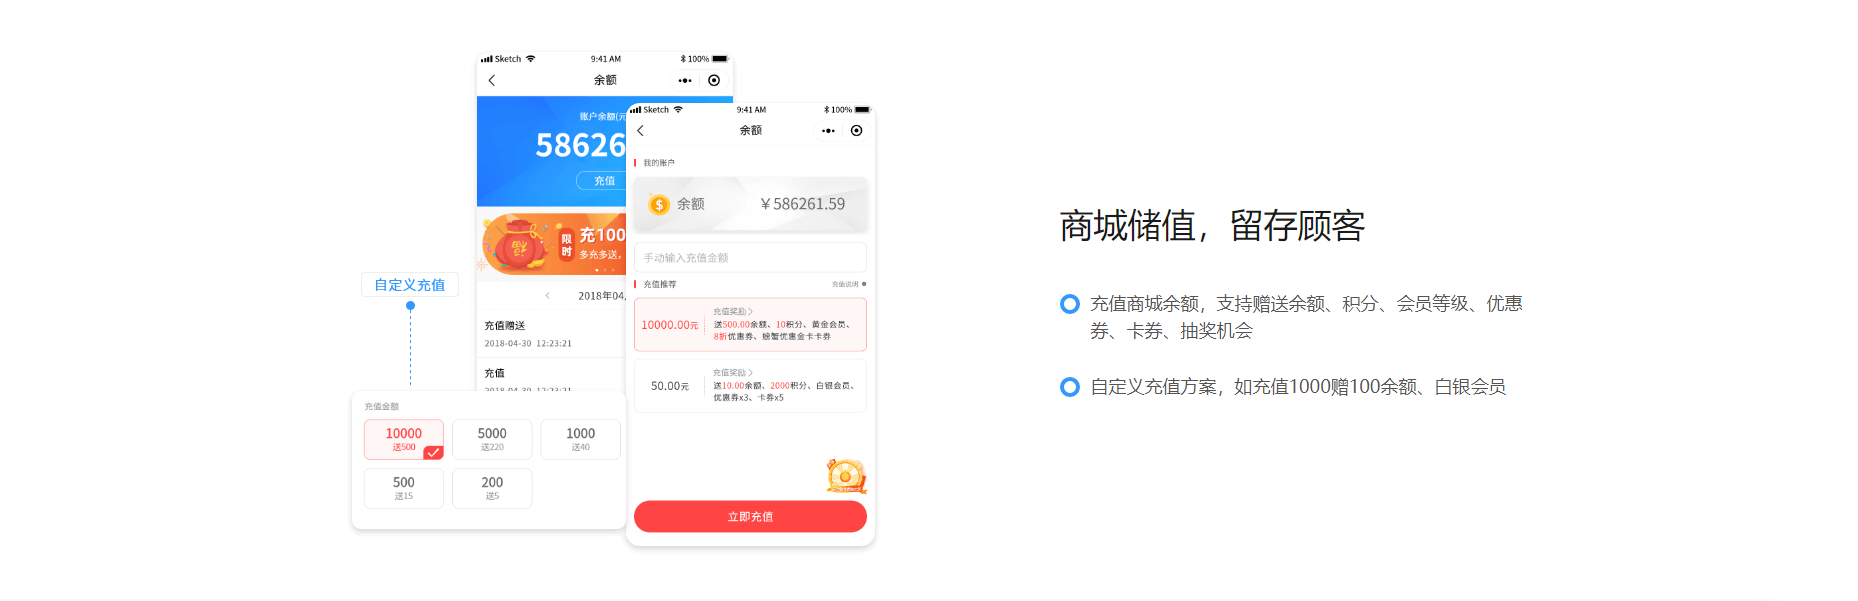Expand 充值奖励 details in 50.00元 card
The width and height of the screenshot is (1858, 601).
point(733,373)
